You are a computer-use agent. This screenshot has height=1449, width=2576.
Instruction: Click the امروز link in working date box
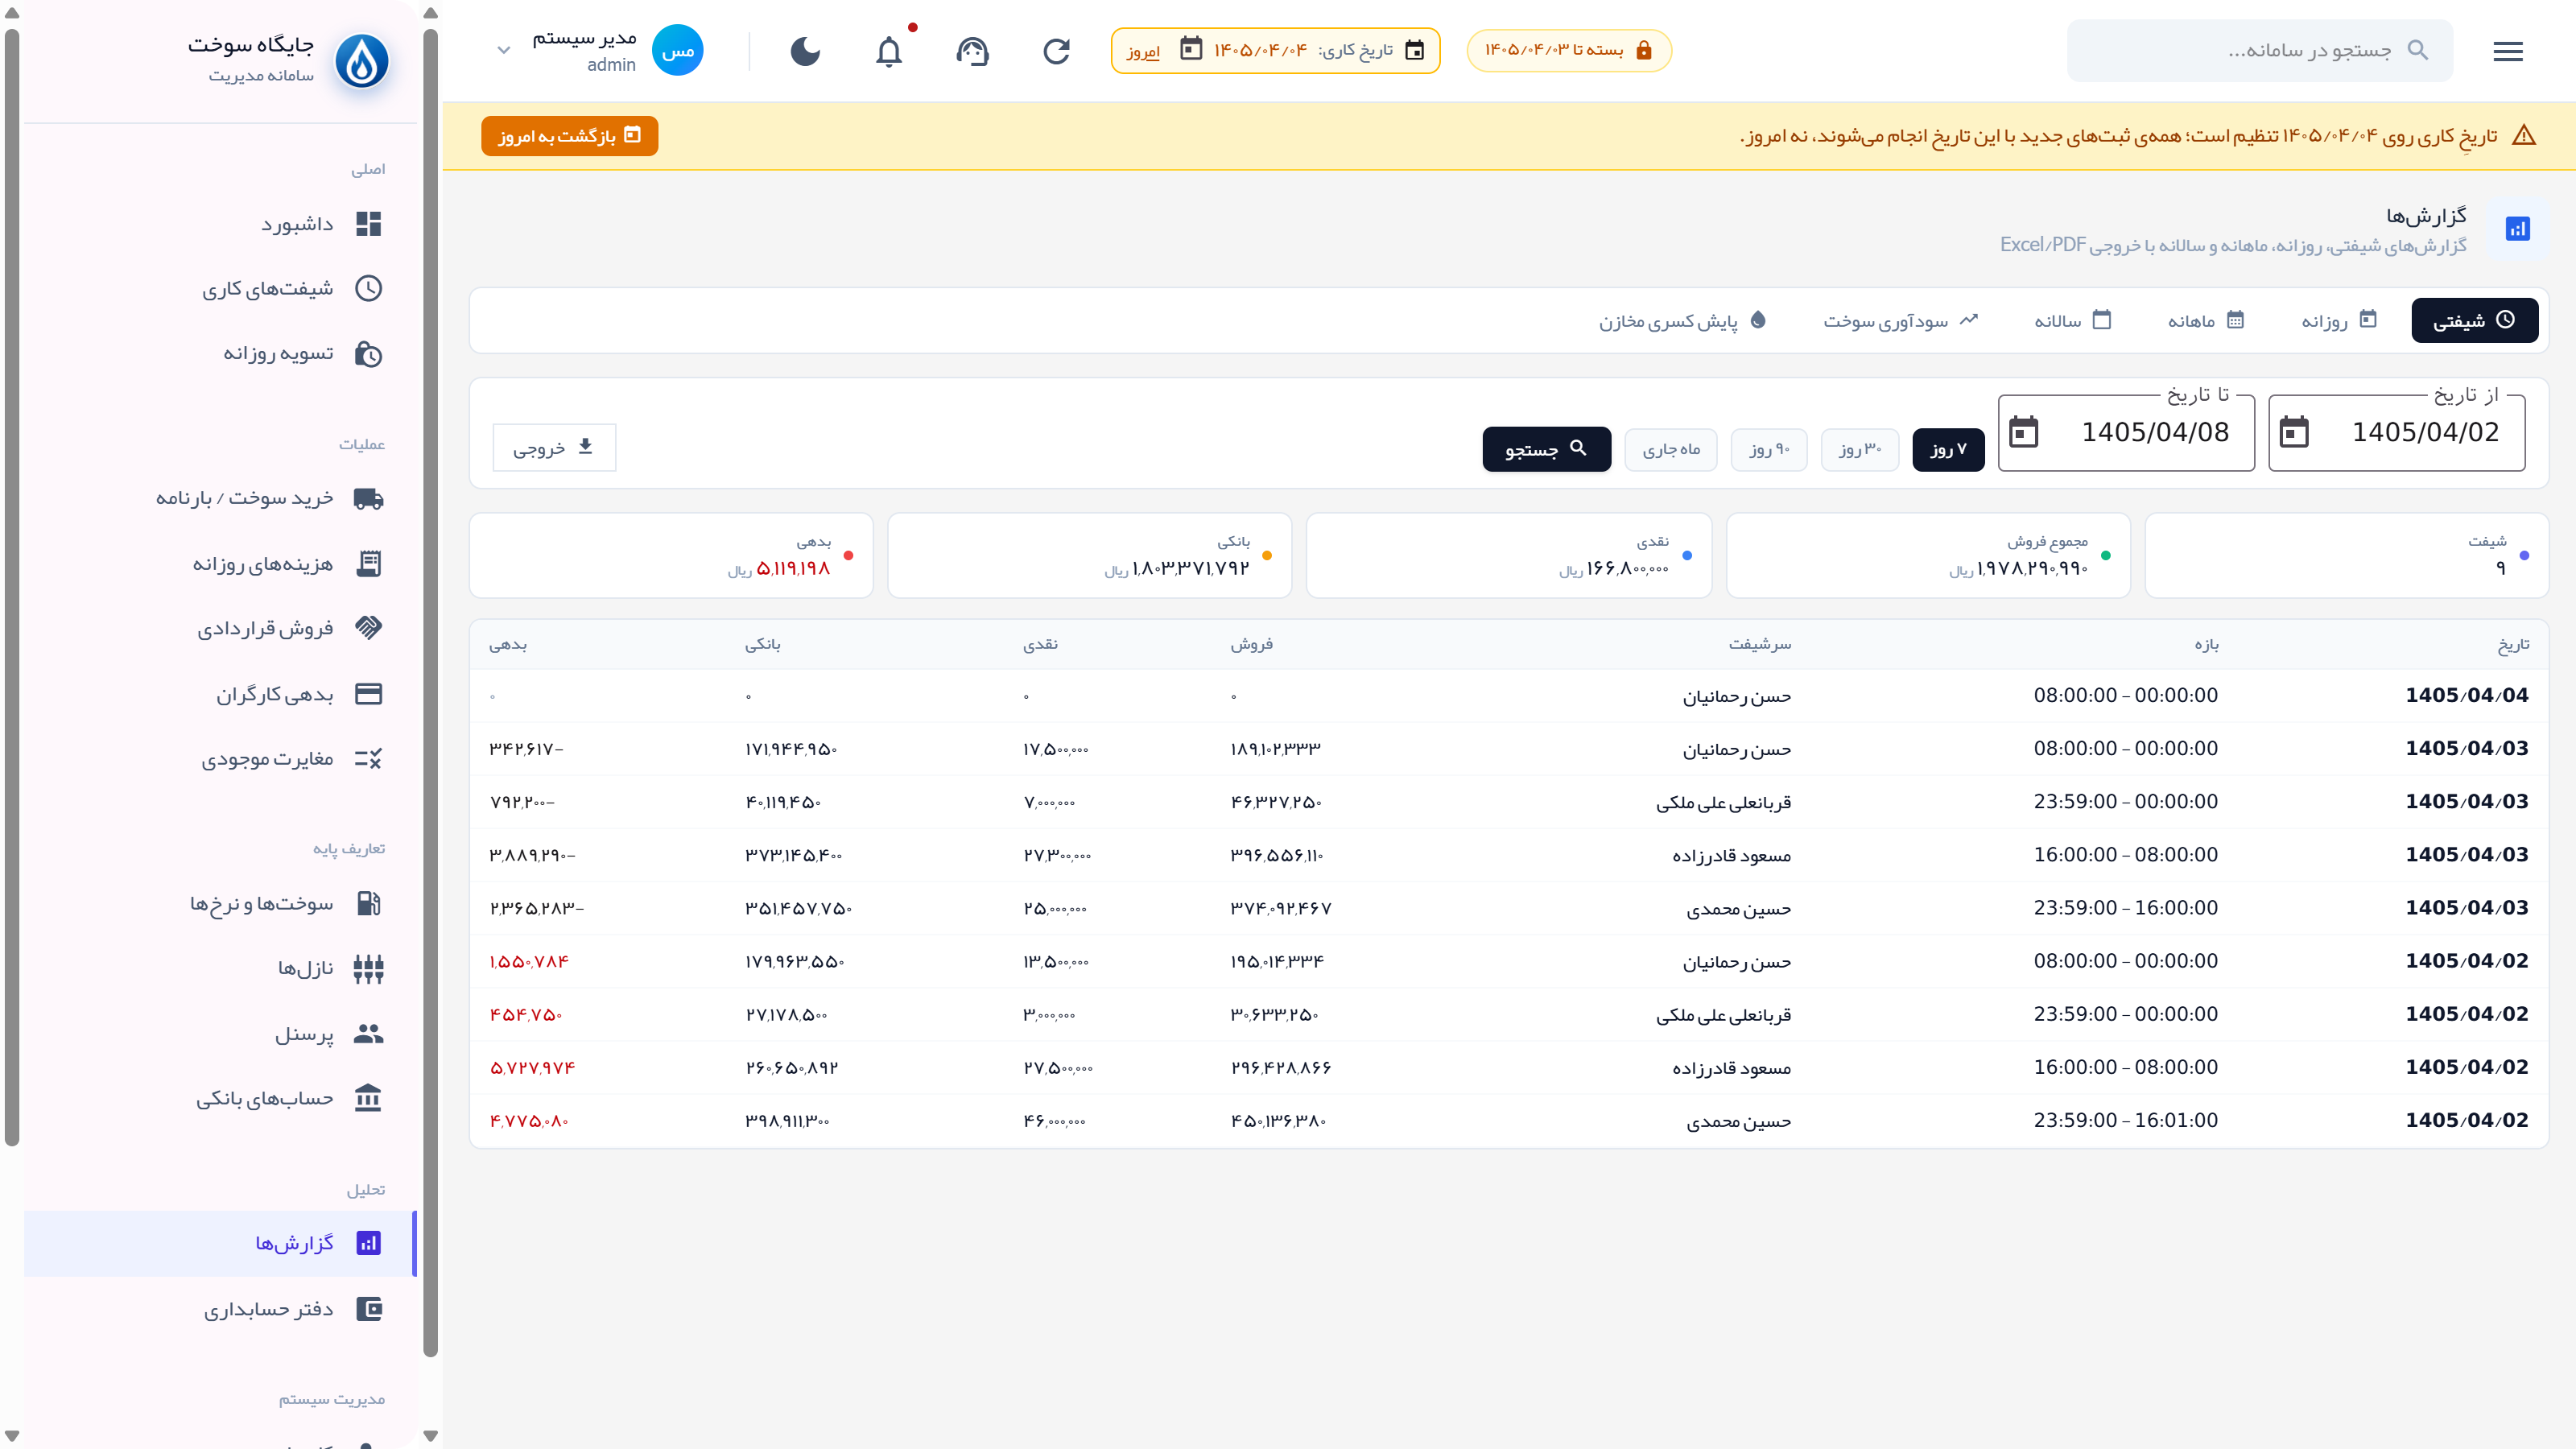[1143, 51]
